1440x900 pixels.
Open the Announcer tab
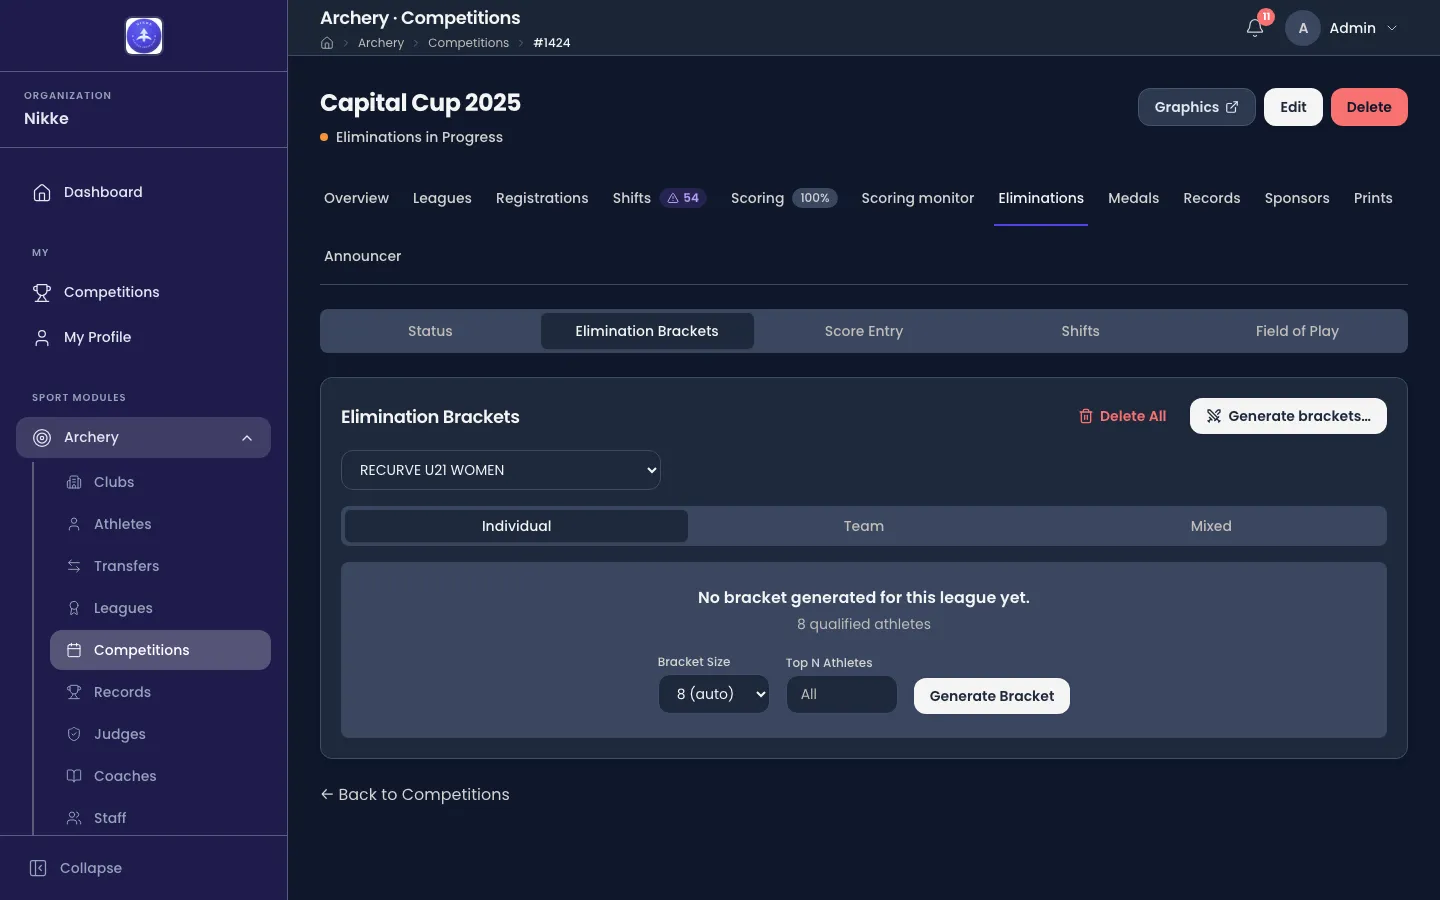pos(362,256)
